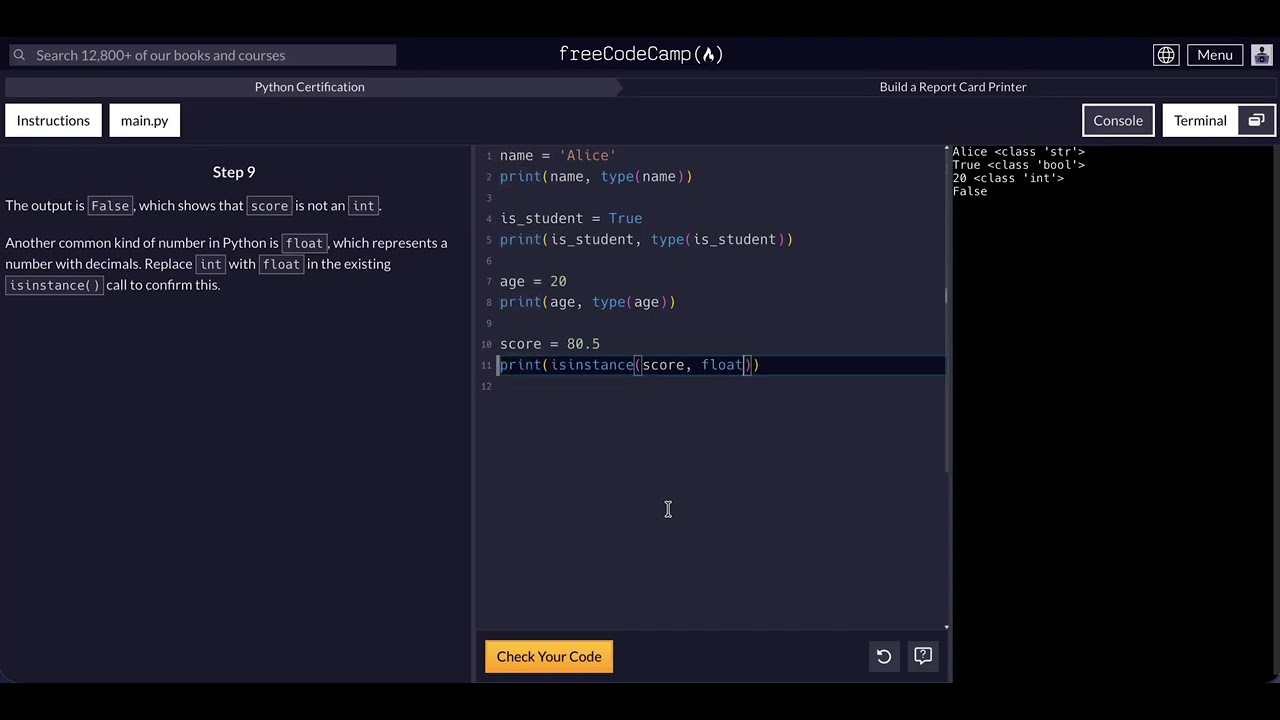Open the help question icon
Image resolution: width=1280 pixels, height=720 pixels.
(x=923, y=657)
